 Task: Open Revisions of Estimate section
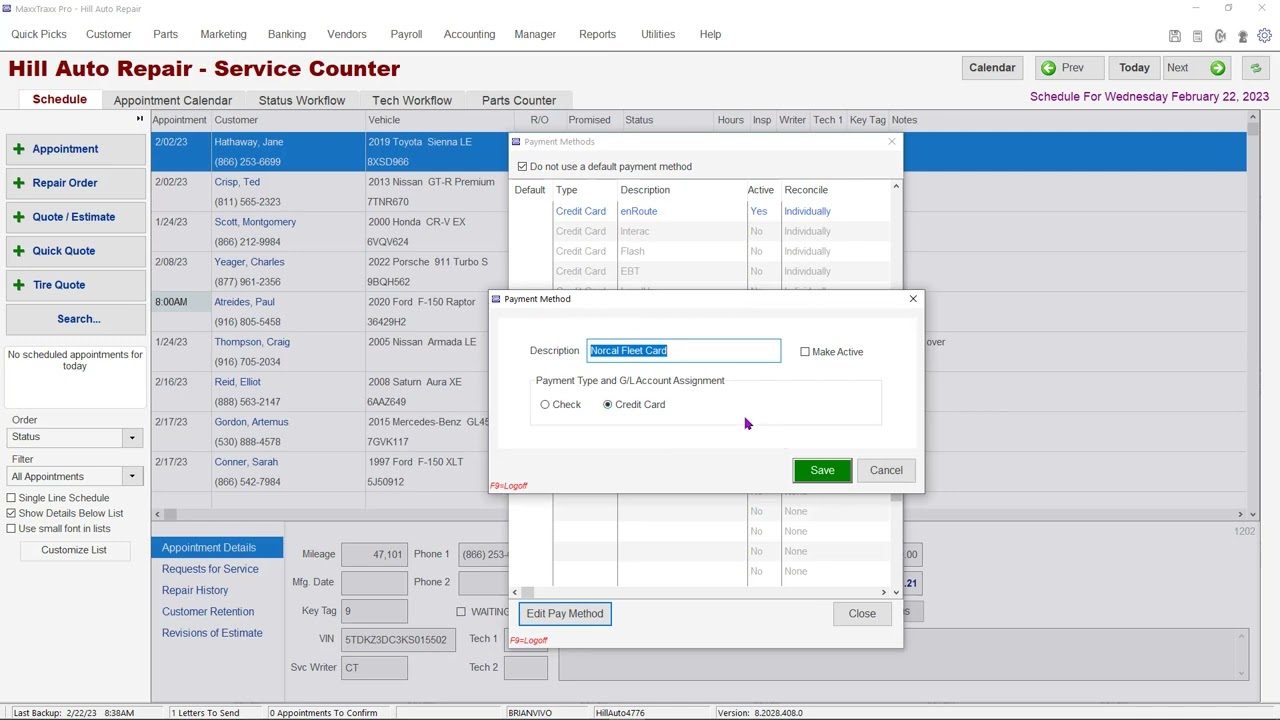pyautogui.click(x=212, y=633)
